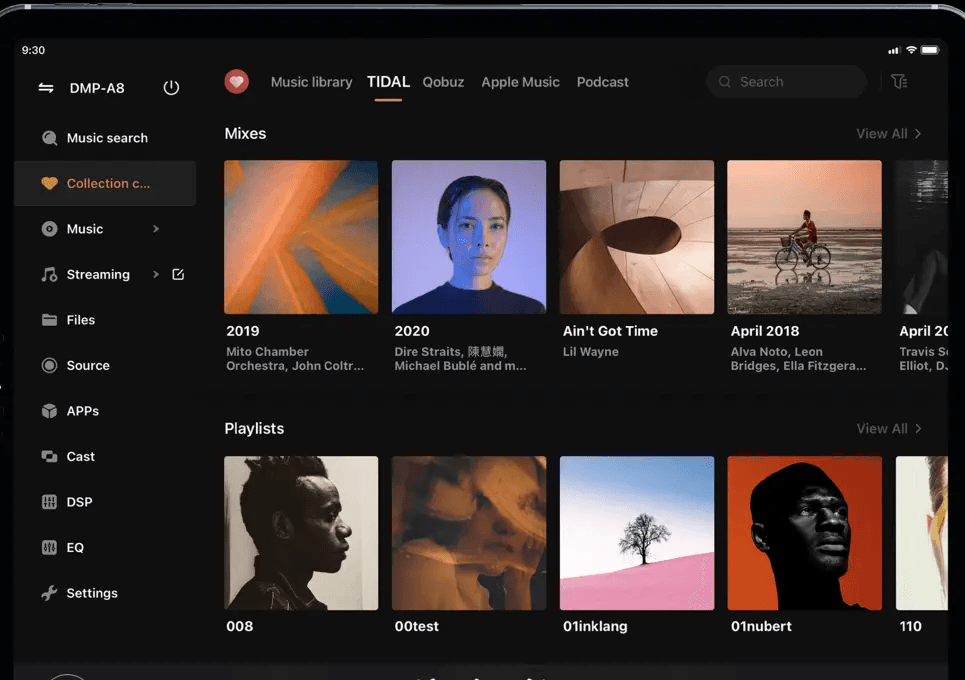Screen dimensions: 965x680
Task: Click the "Mixes" section heading
Action: [x=245, y=134]
